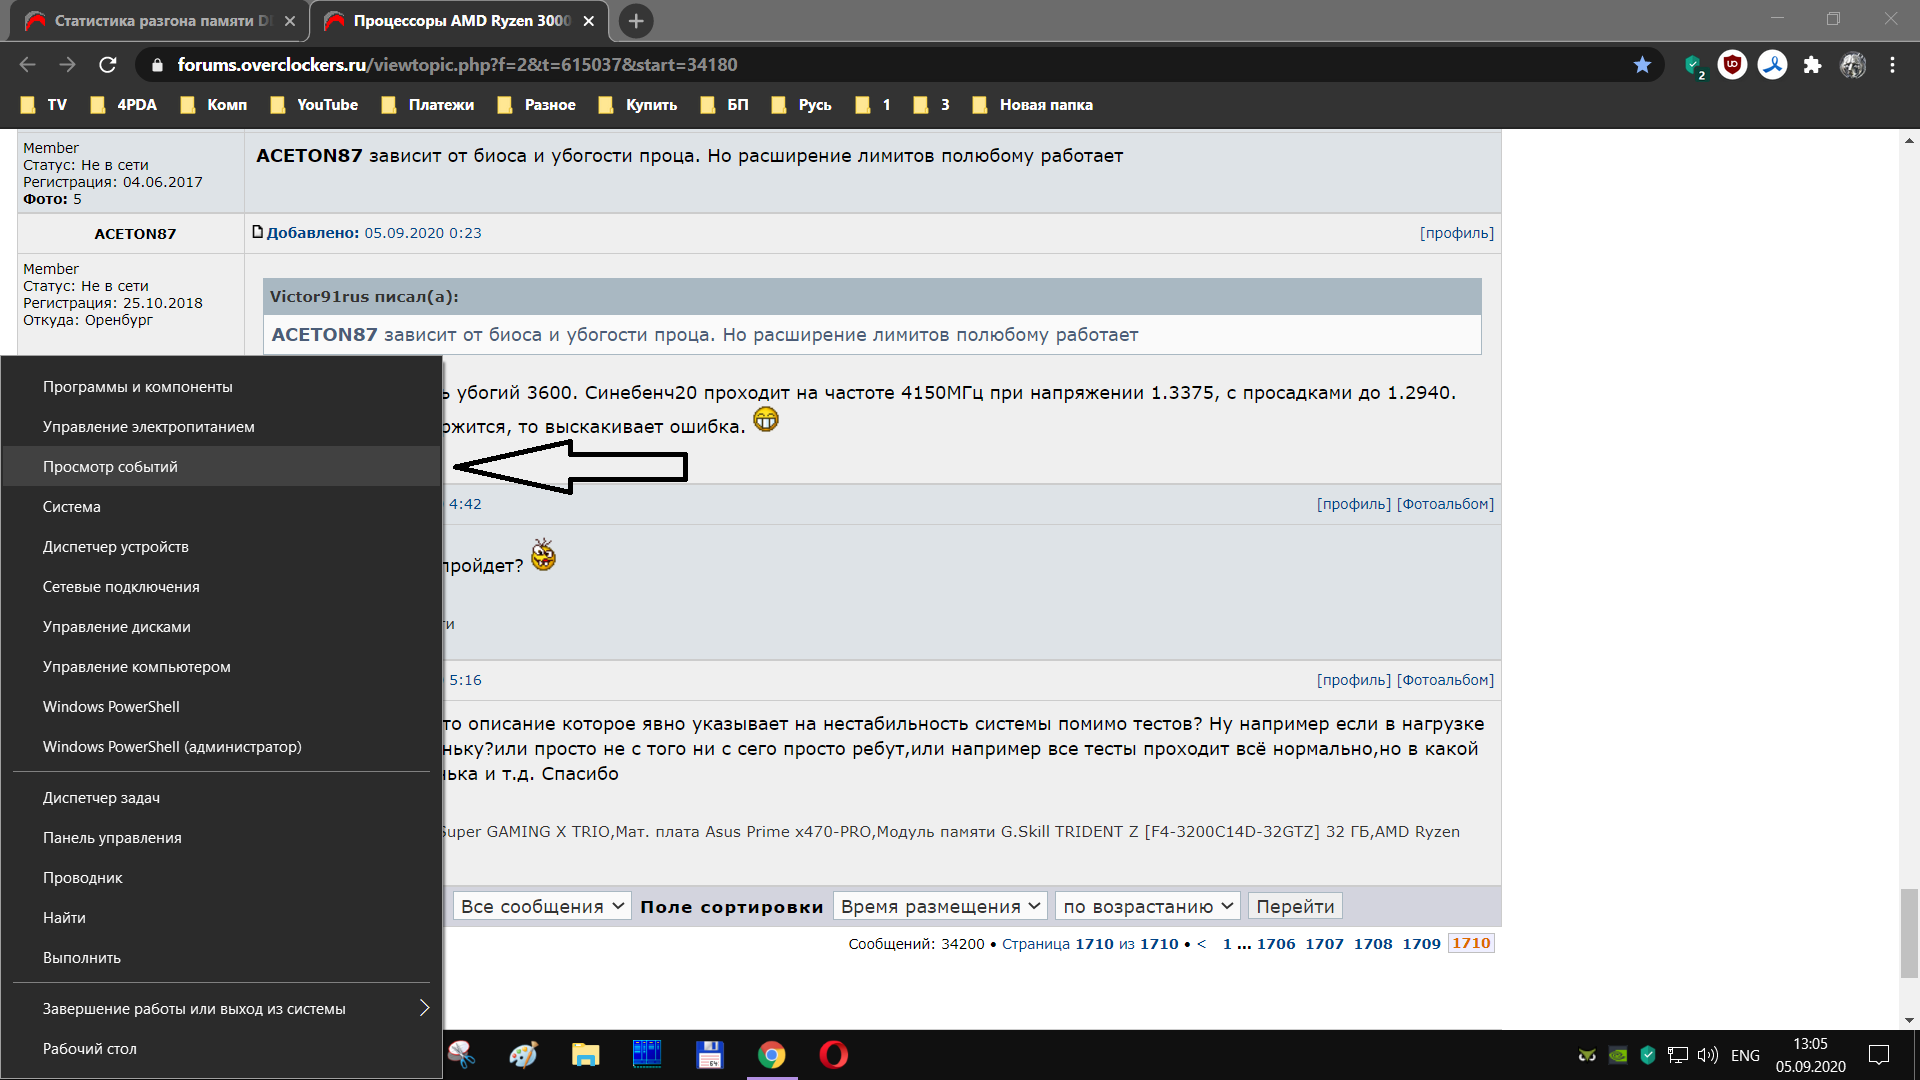The width and height of the screenshot is (1920, 1080).
Task: Open File Explorer from the taskbar
Action: [x=585, y=1055]
